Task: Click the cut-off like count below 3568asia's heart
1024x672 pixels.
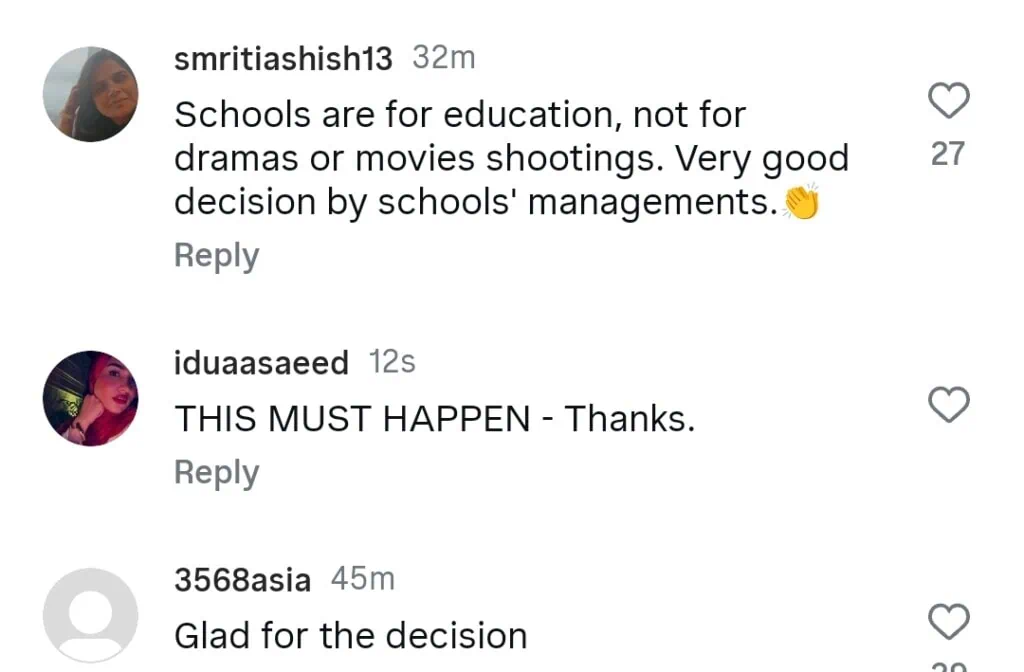Action: pos(947,666)
